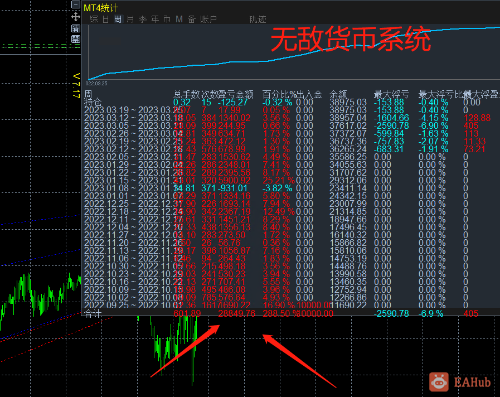Open the M tab

(179, 19)
